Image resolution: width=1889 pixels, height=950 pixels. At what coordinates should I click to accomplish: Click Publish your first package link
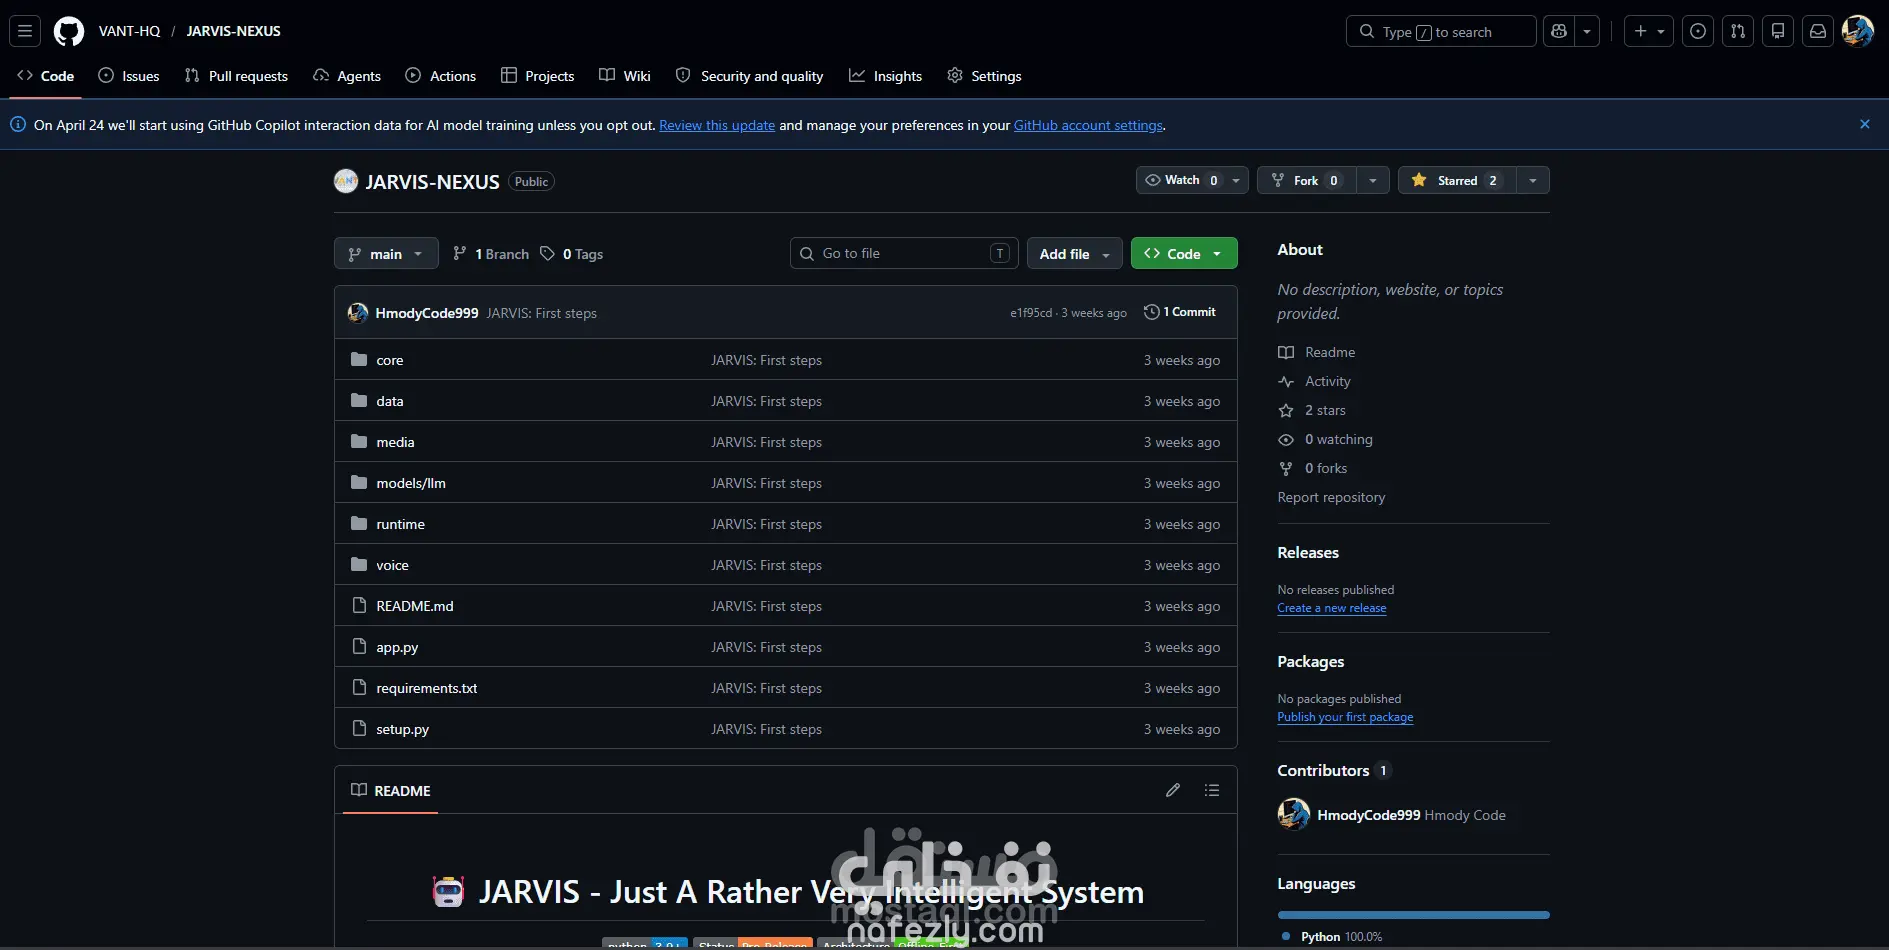1345,717
